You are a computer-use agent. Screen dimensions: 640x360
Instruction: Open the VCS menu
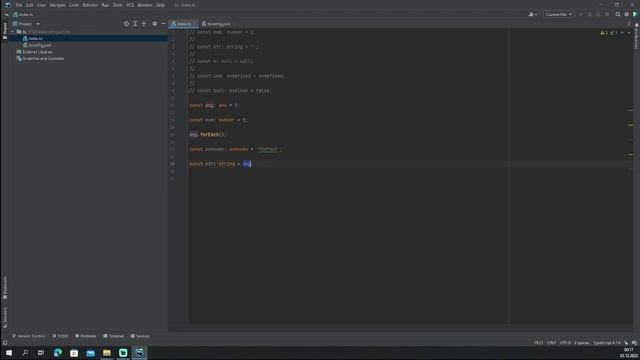tap(130, 5)
